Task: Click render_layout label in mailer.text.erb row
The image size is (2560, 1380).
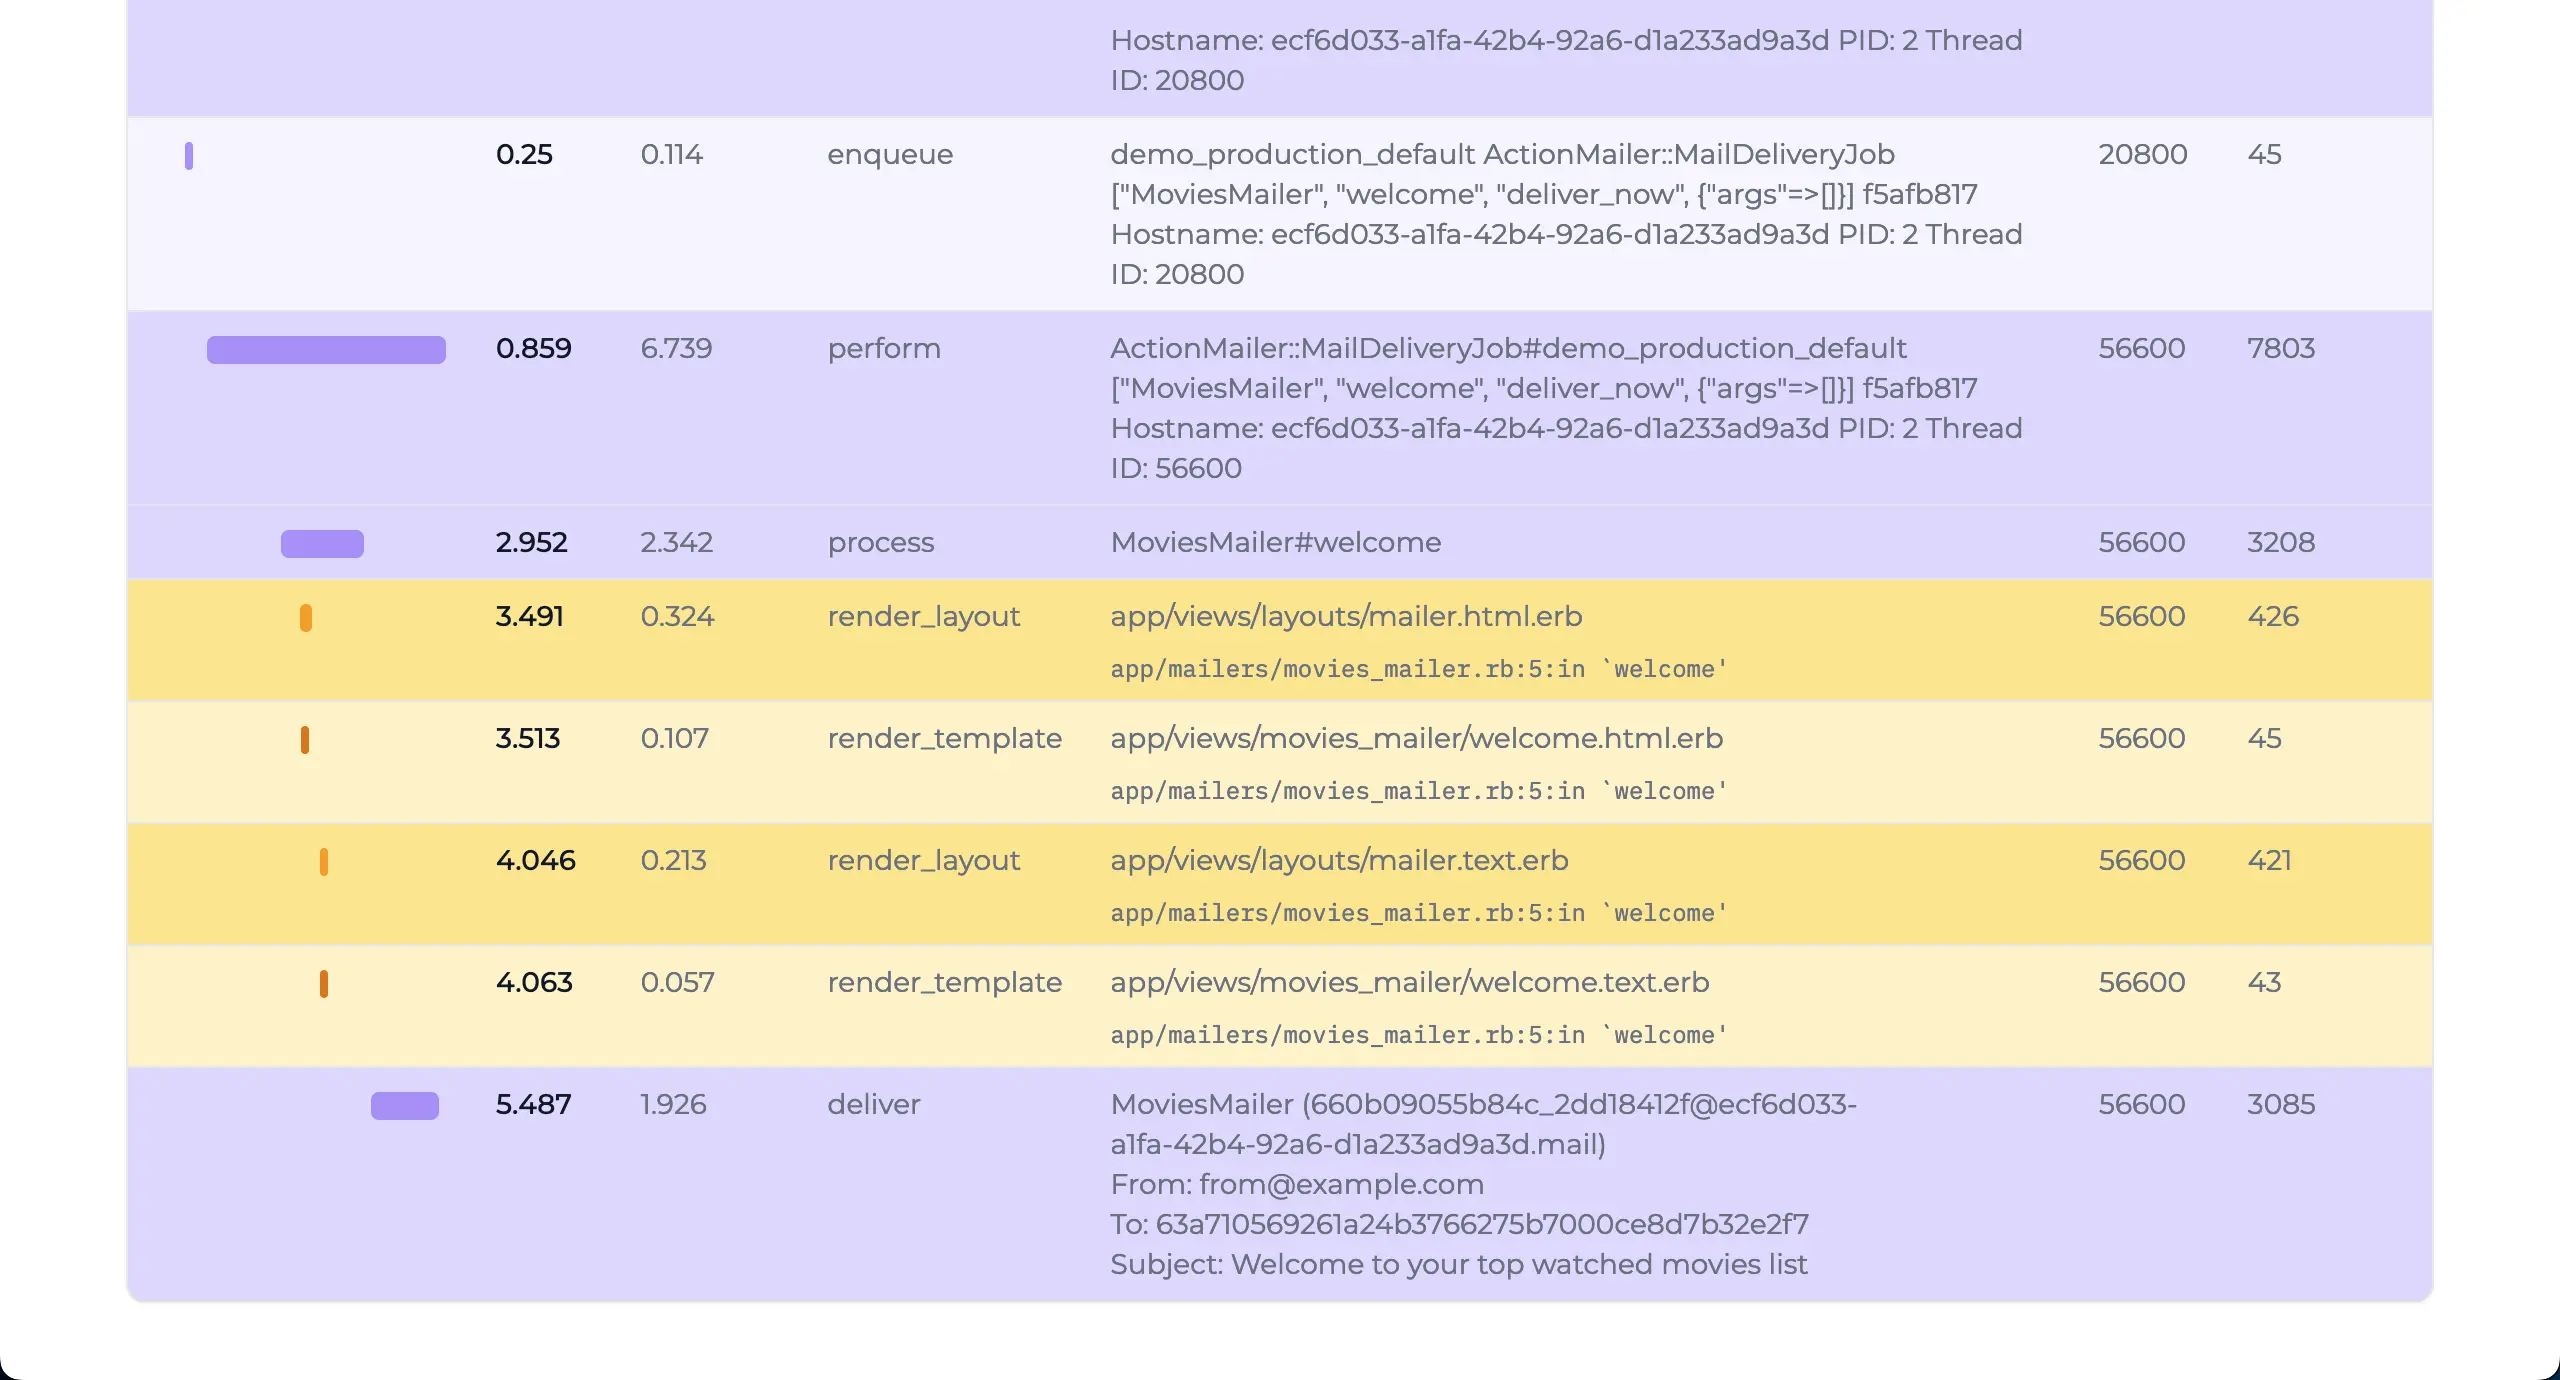Action: tap(924, 860)
